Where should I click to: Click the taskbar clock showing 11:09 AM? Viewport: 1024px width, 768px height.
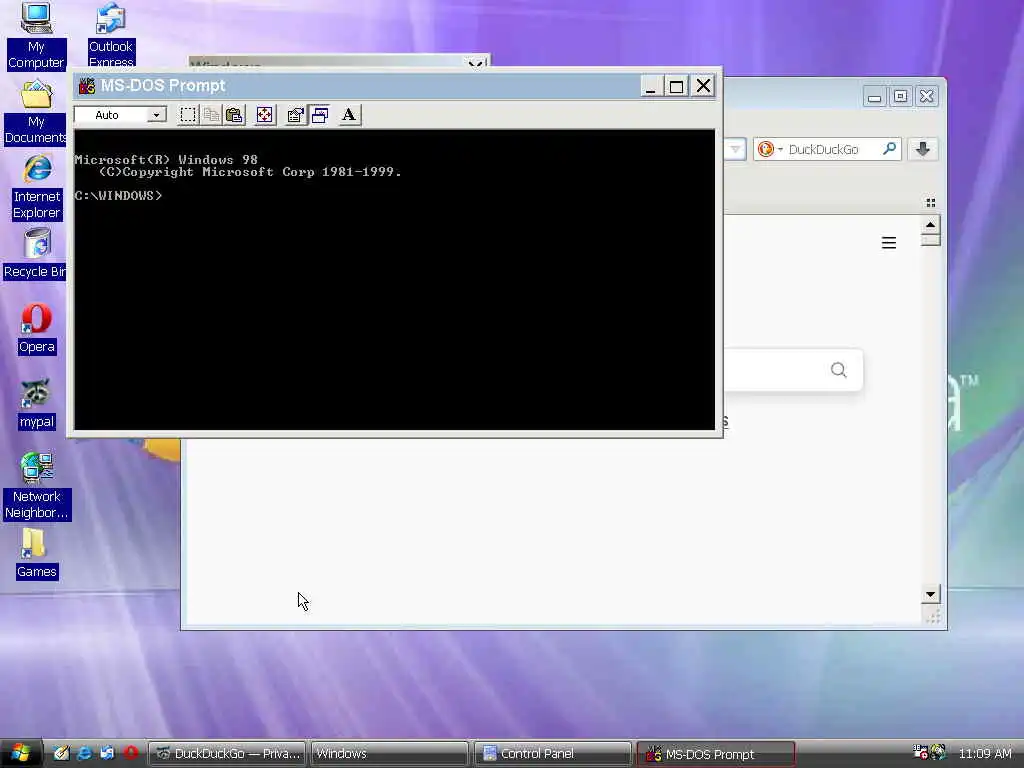(x=985, y=754)
